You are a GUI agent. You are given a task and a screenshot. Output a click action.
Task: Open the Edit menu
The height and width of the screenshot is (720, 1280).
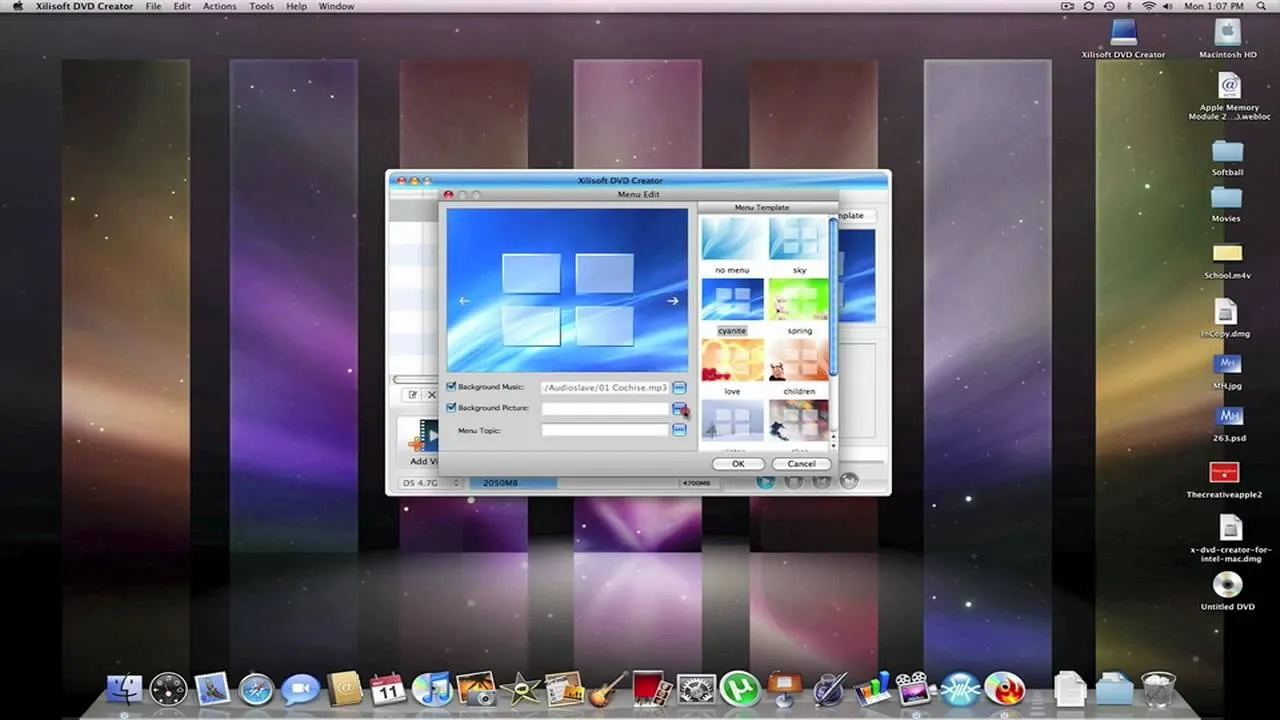[182, 6]
